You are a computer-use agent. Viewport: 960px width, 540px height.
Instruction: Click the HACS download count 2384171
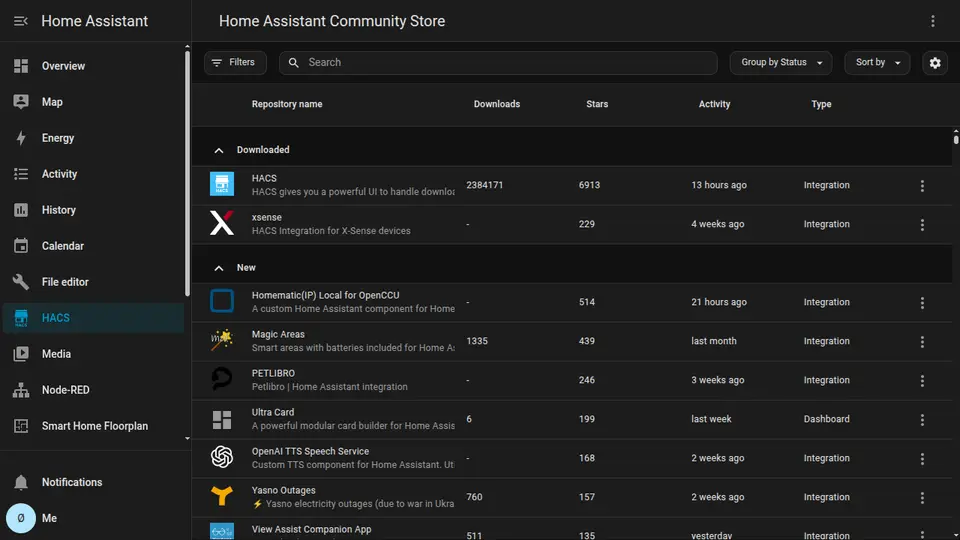(484, 185)
